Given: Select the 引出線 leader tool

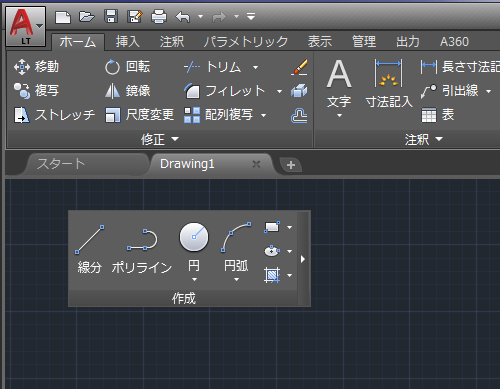Looking at the screenshot, I should pos(450,91).
